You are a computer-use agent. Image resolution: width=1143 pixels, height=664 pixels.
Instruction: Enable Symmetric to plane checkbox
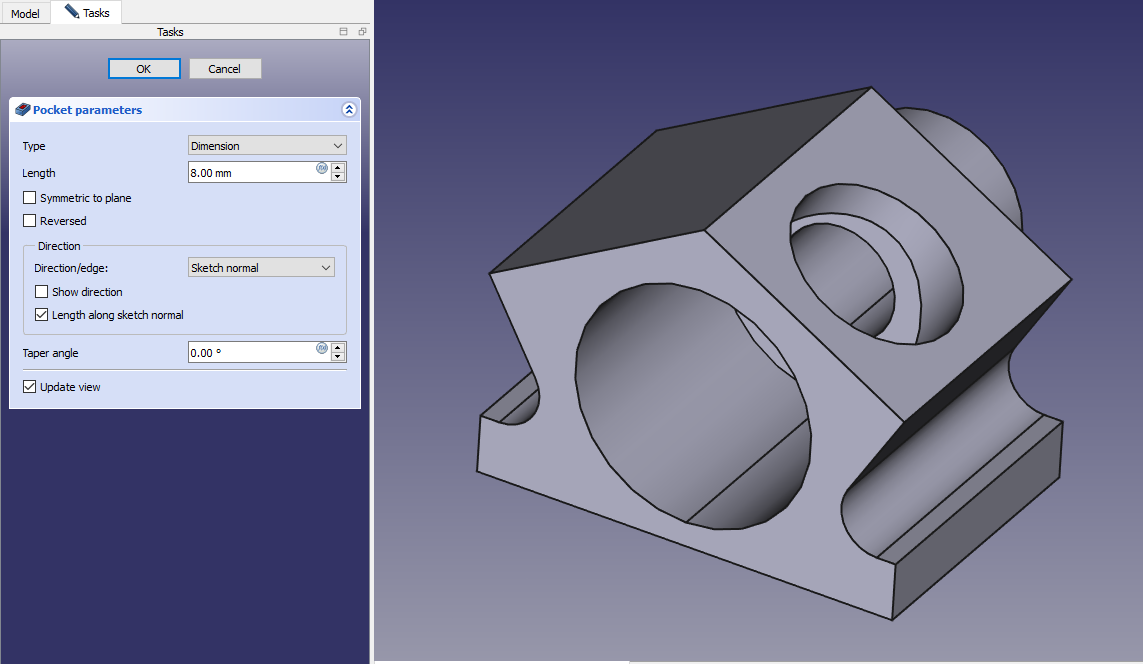coord(30,198)
